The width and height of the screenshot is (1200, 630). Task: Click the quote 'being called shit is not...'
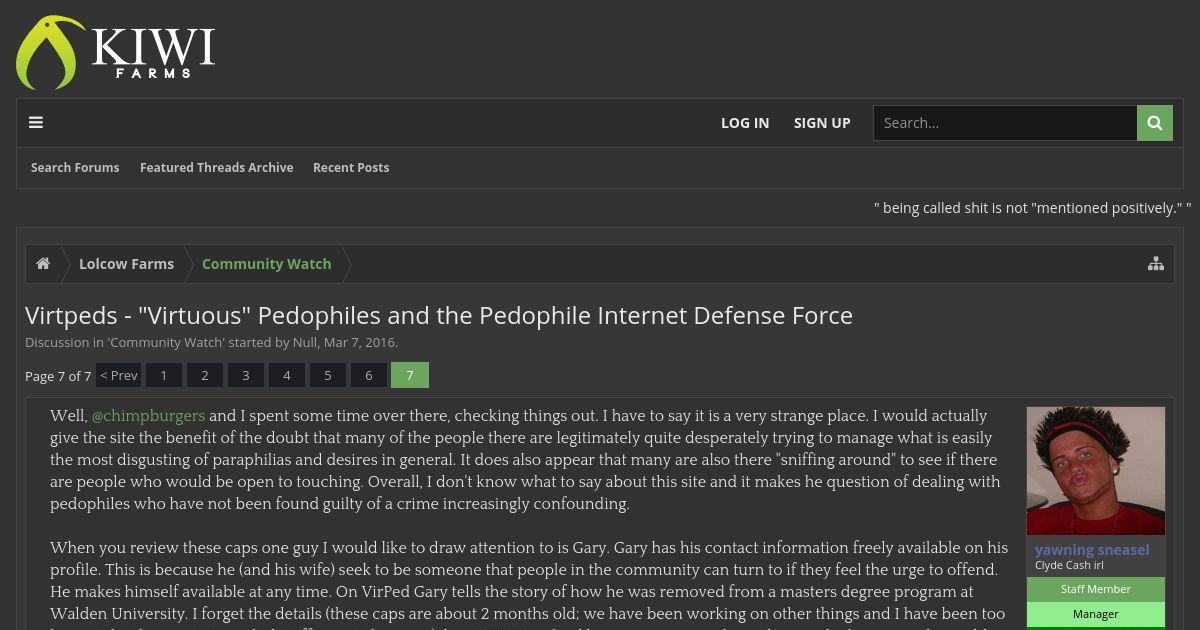click(1033, 208)
